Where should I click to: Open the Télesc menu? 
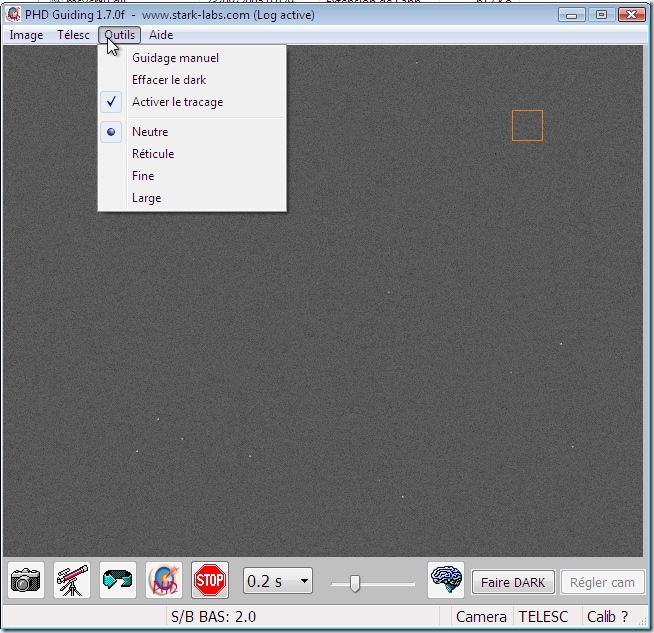pyautogui.click(x=73, y=35)
